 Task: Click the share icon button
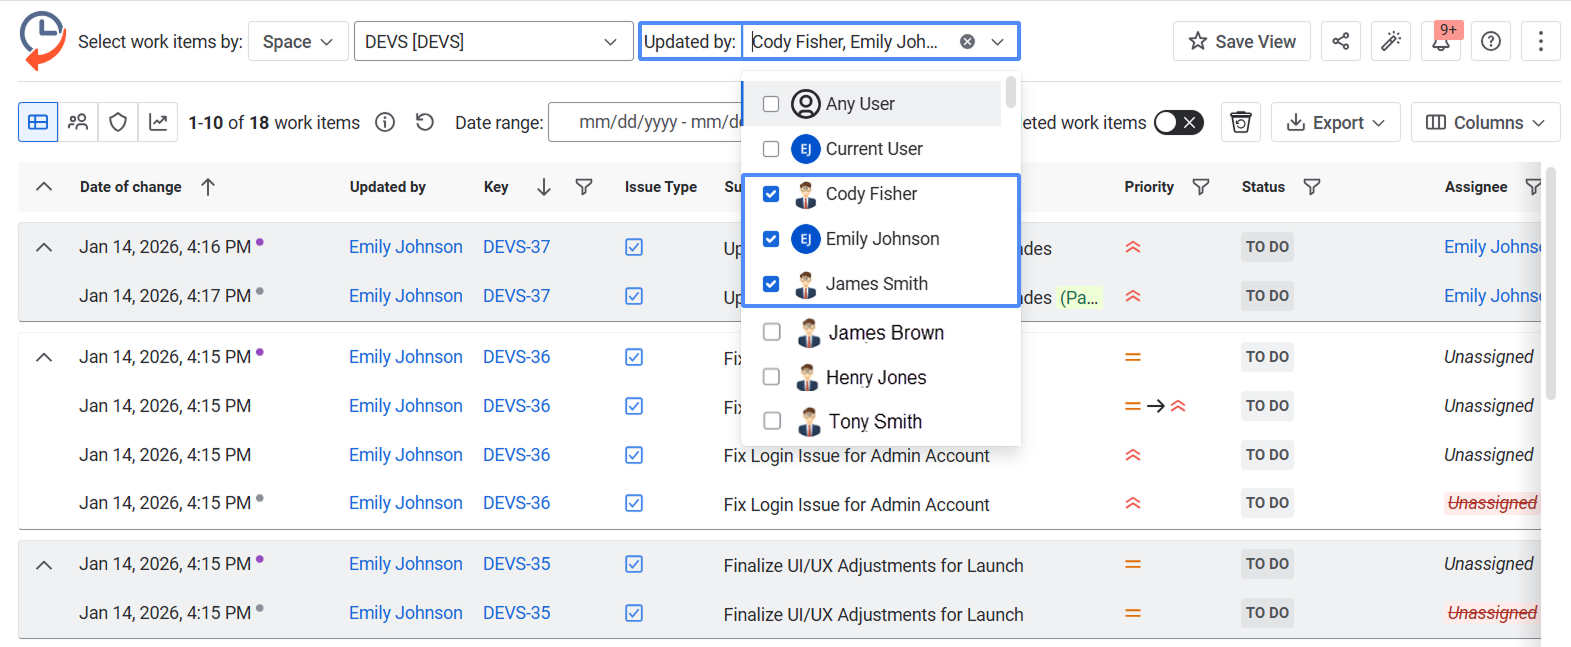[x=1340, y=41]
